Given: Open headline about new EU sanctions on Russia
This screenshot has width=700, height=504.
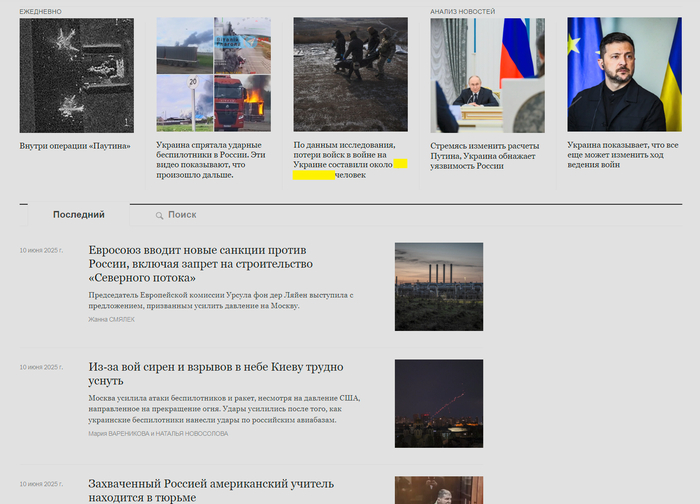Looking at the screenshot, I should tap(197, 263).
